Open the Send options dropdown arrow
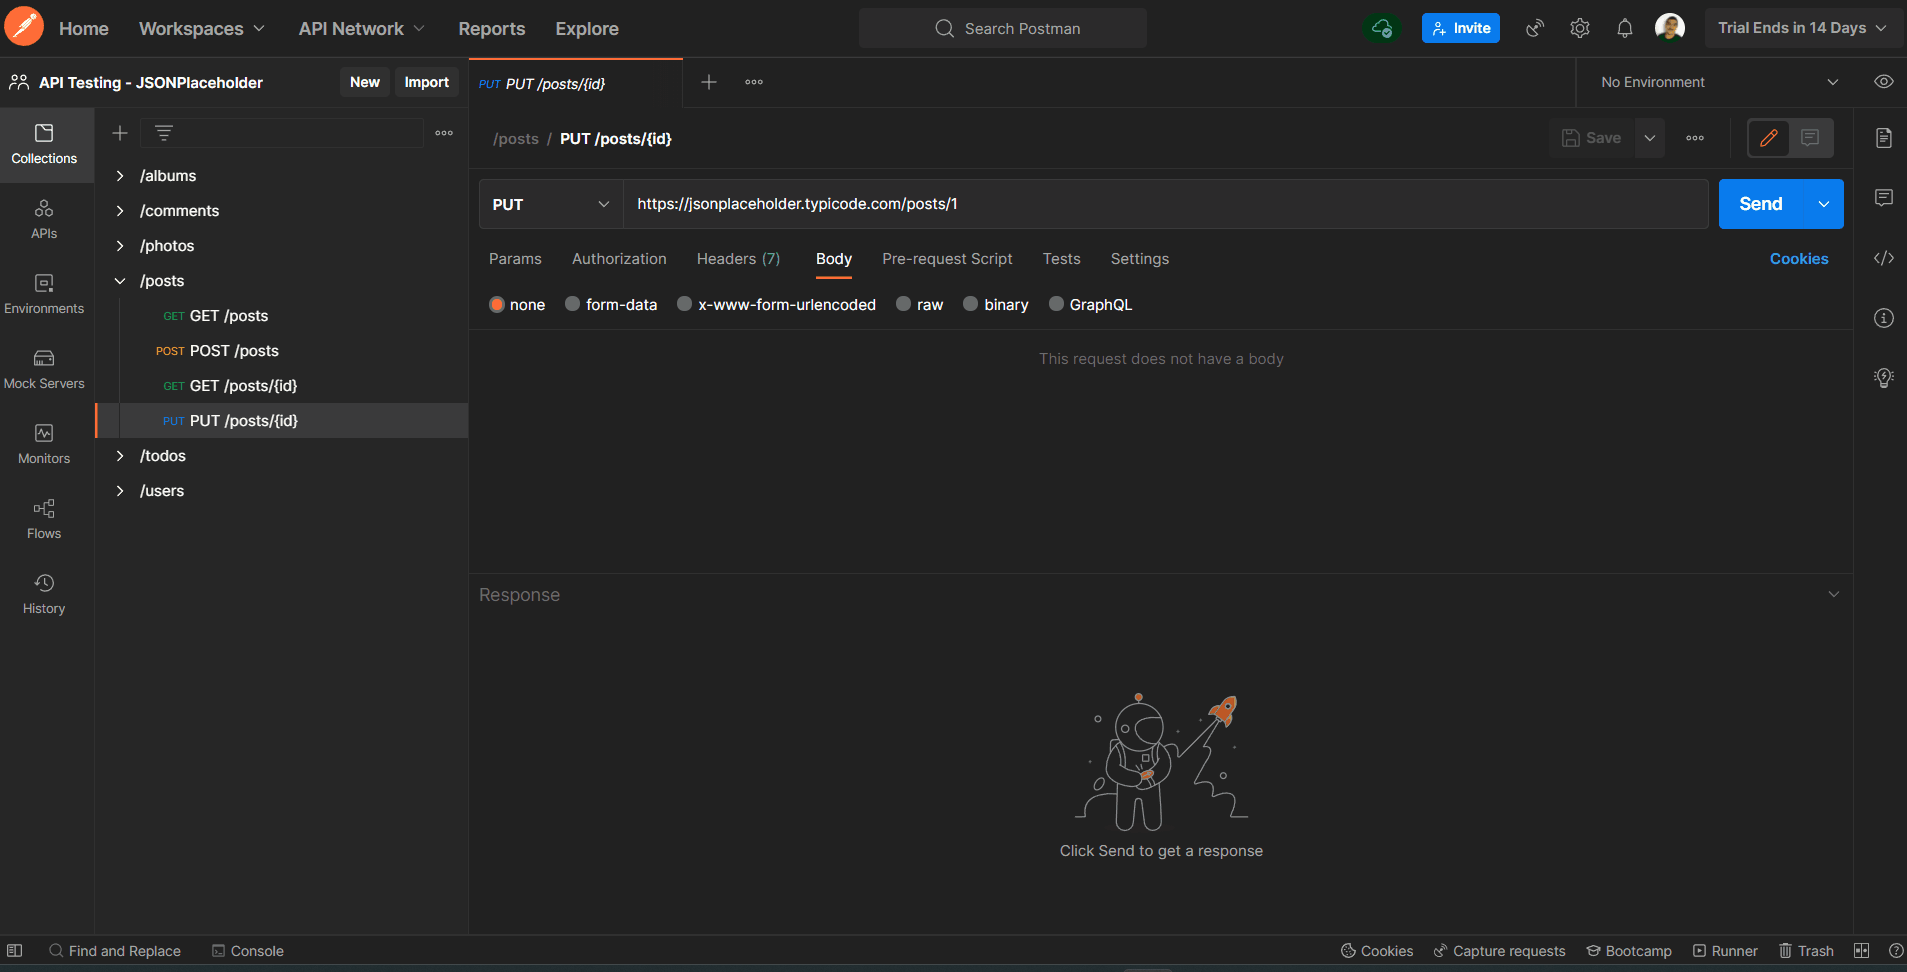1907x972 pixels. point(1824,204)
